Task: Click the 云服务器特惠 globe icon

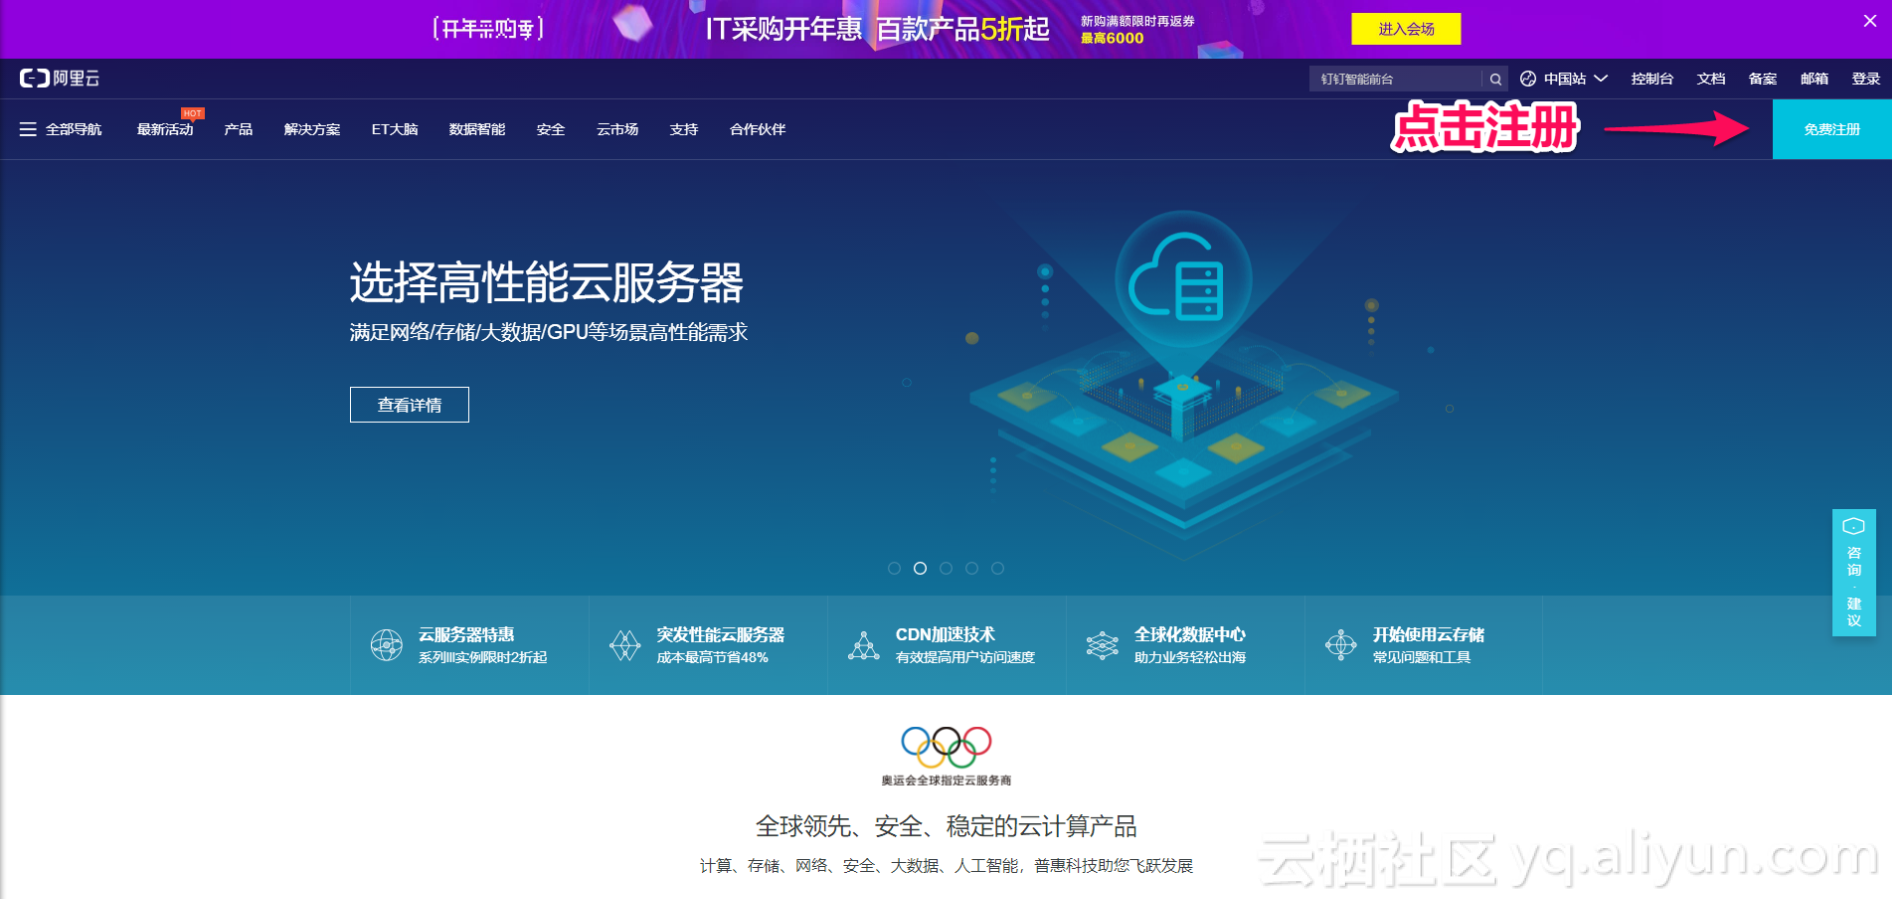Action: [x=386, y=645]
